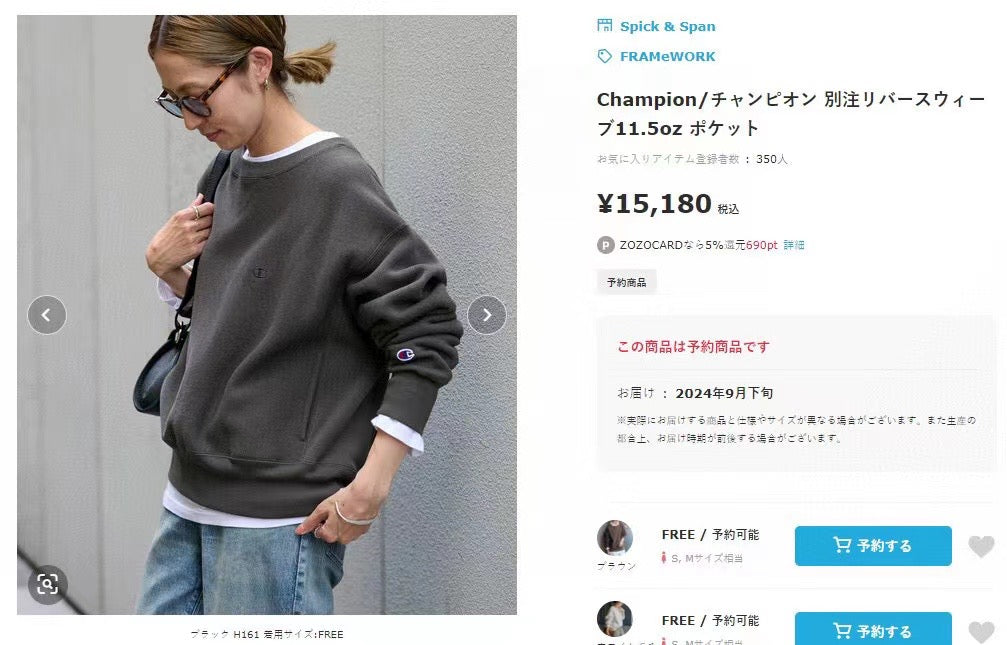
Task: Click the ZOZOCARD point P icon
Action: 606,245
